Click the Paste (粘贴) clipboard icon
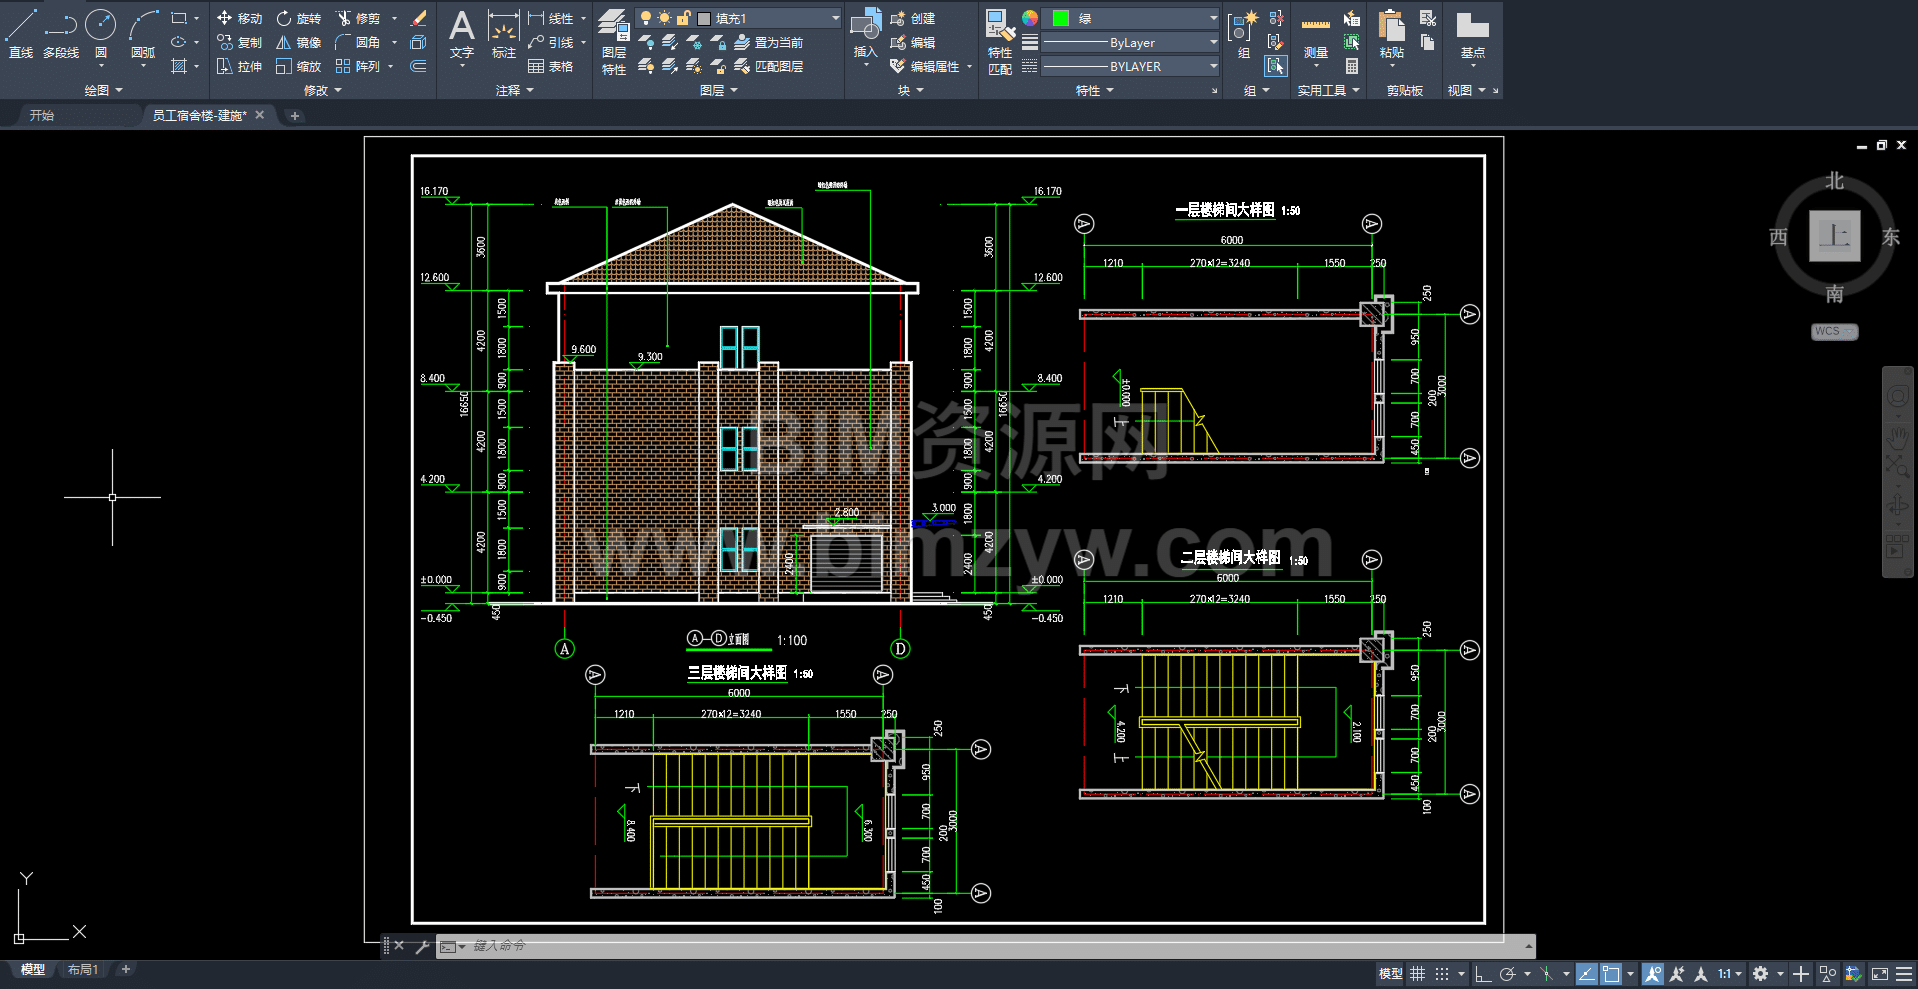Viewport: 1918px width, 989px height. pyautogui.click(x=1391, y=34)
